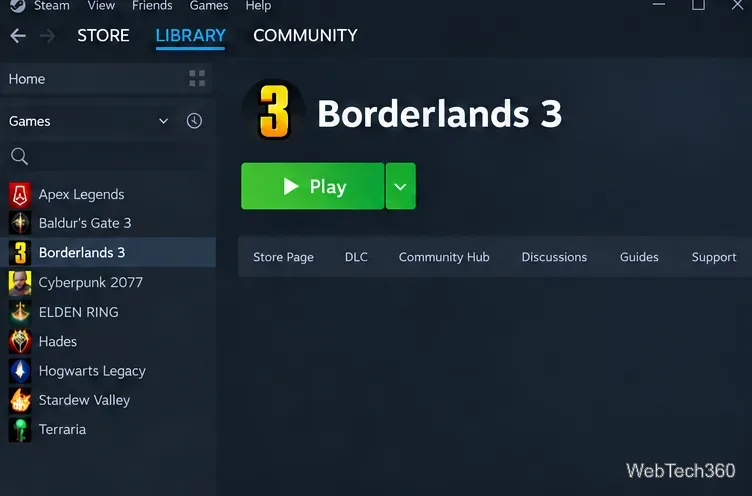Launch Borderlands 3 with the Play button
752x496 pixels.
313,186
